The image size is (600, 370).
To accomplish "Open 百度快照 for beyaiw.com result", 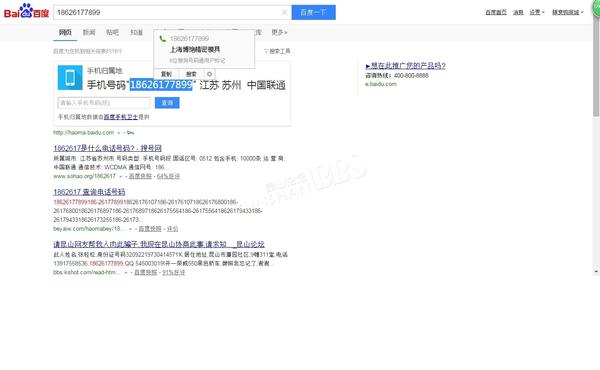I will point(150,228).
